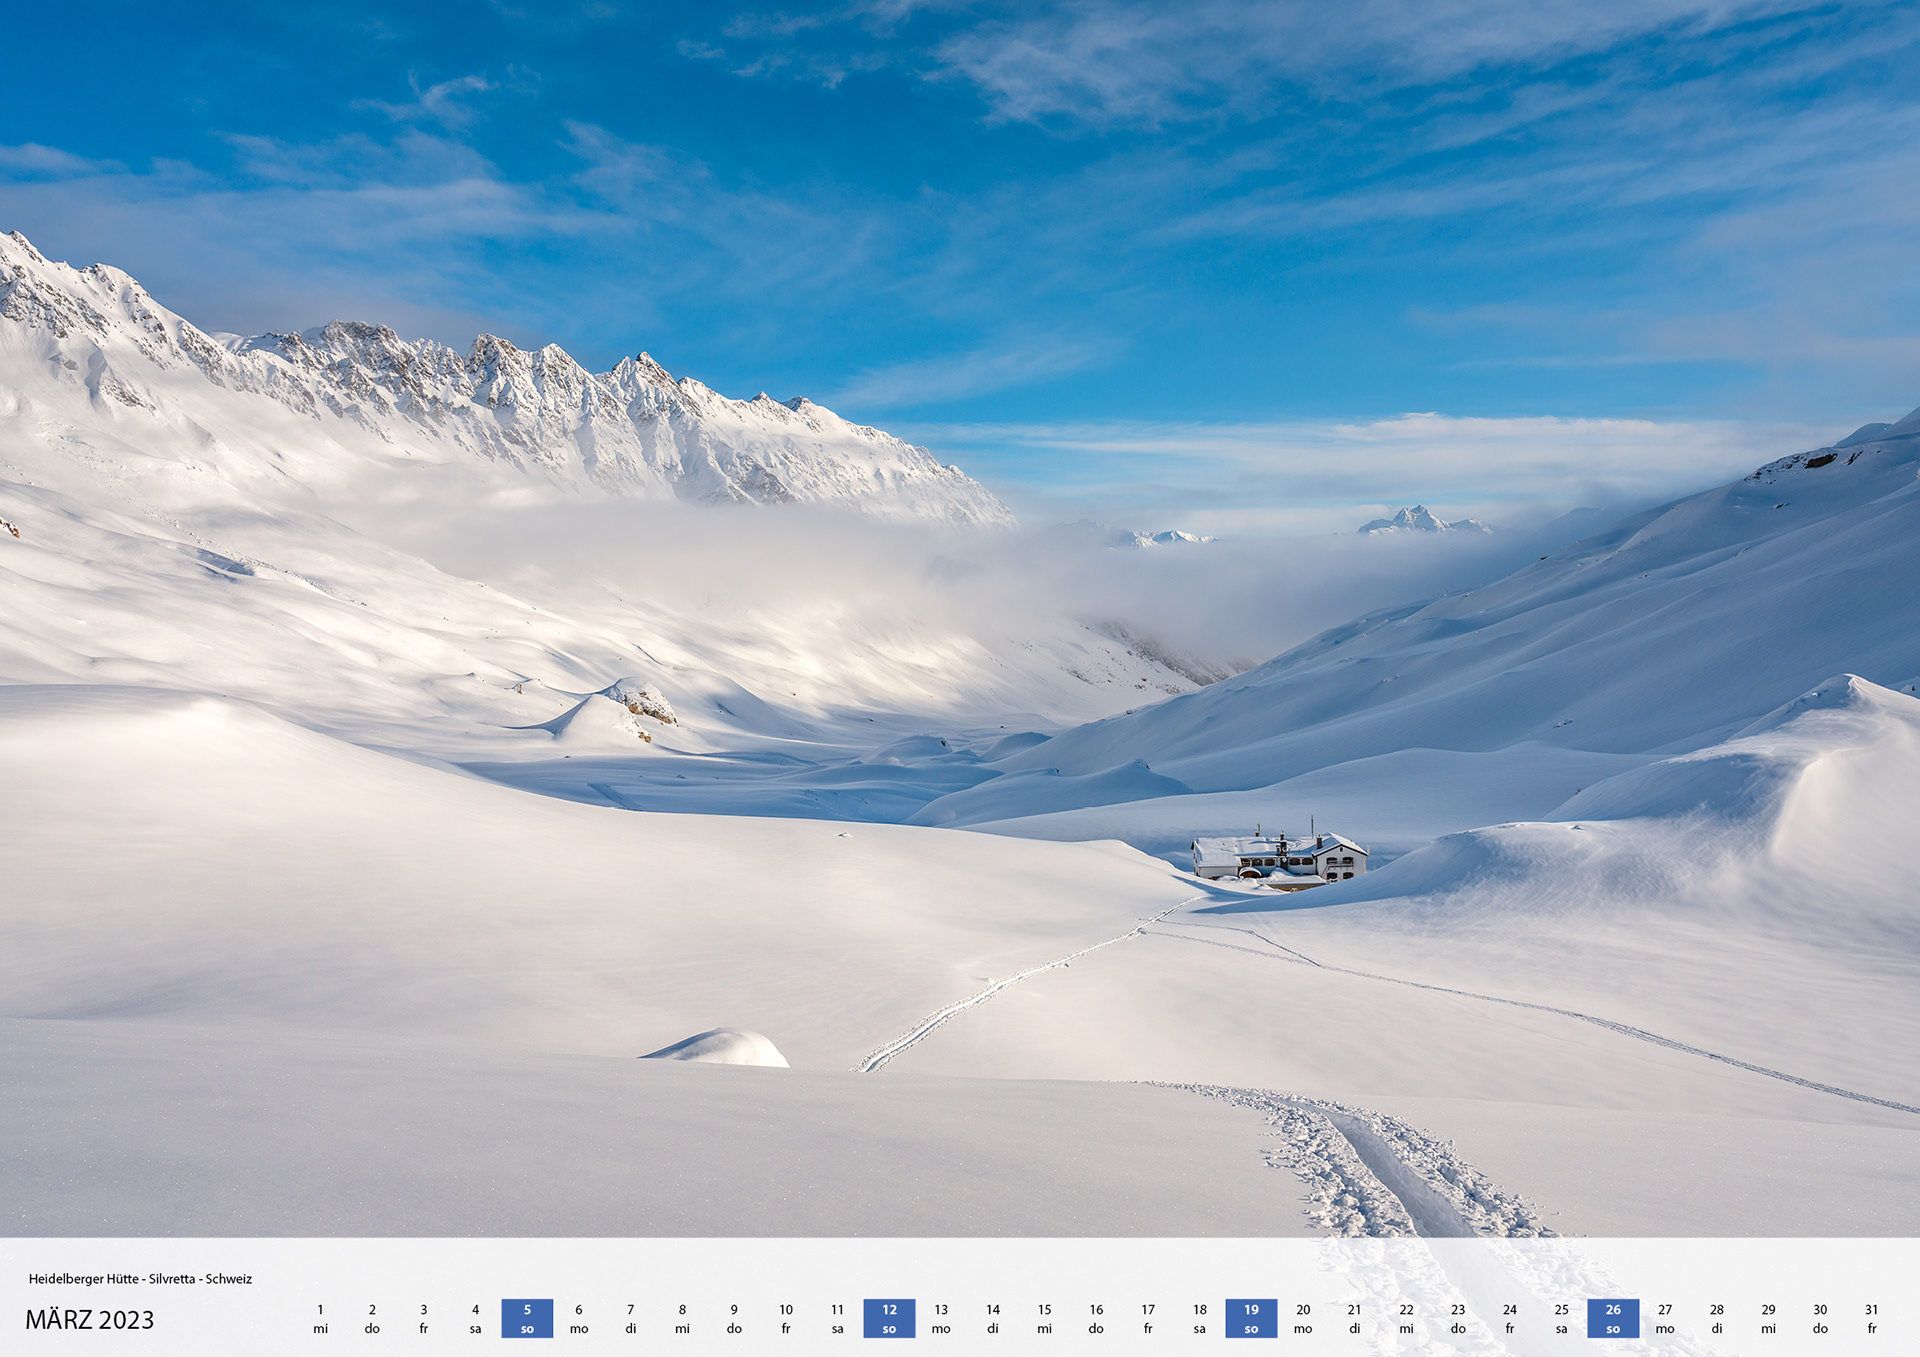The image size is (1920, 1357).
Task: Select calendar day '13 mo'
Action: 941,1319
